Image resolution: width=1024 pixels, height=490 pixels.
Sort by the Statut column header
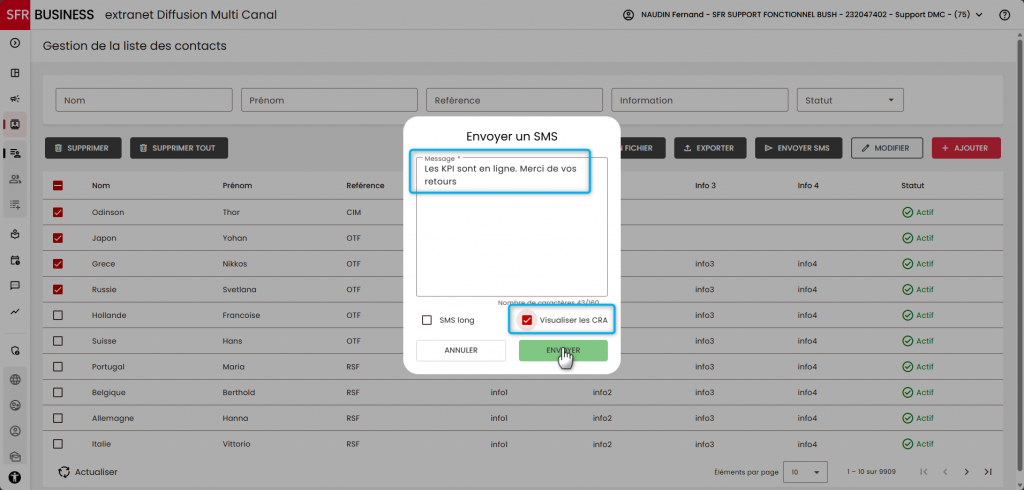pyautogui.click(x=912, y=186)
